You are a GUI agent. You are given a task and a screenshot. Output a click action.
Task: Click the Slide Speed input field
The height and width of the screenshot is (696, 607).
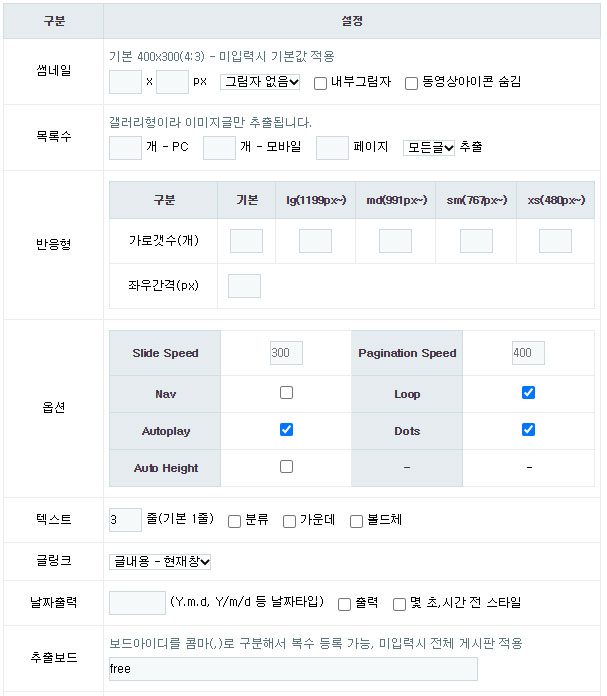click(x=286, y=353)
